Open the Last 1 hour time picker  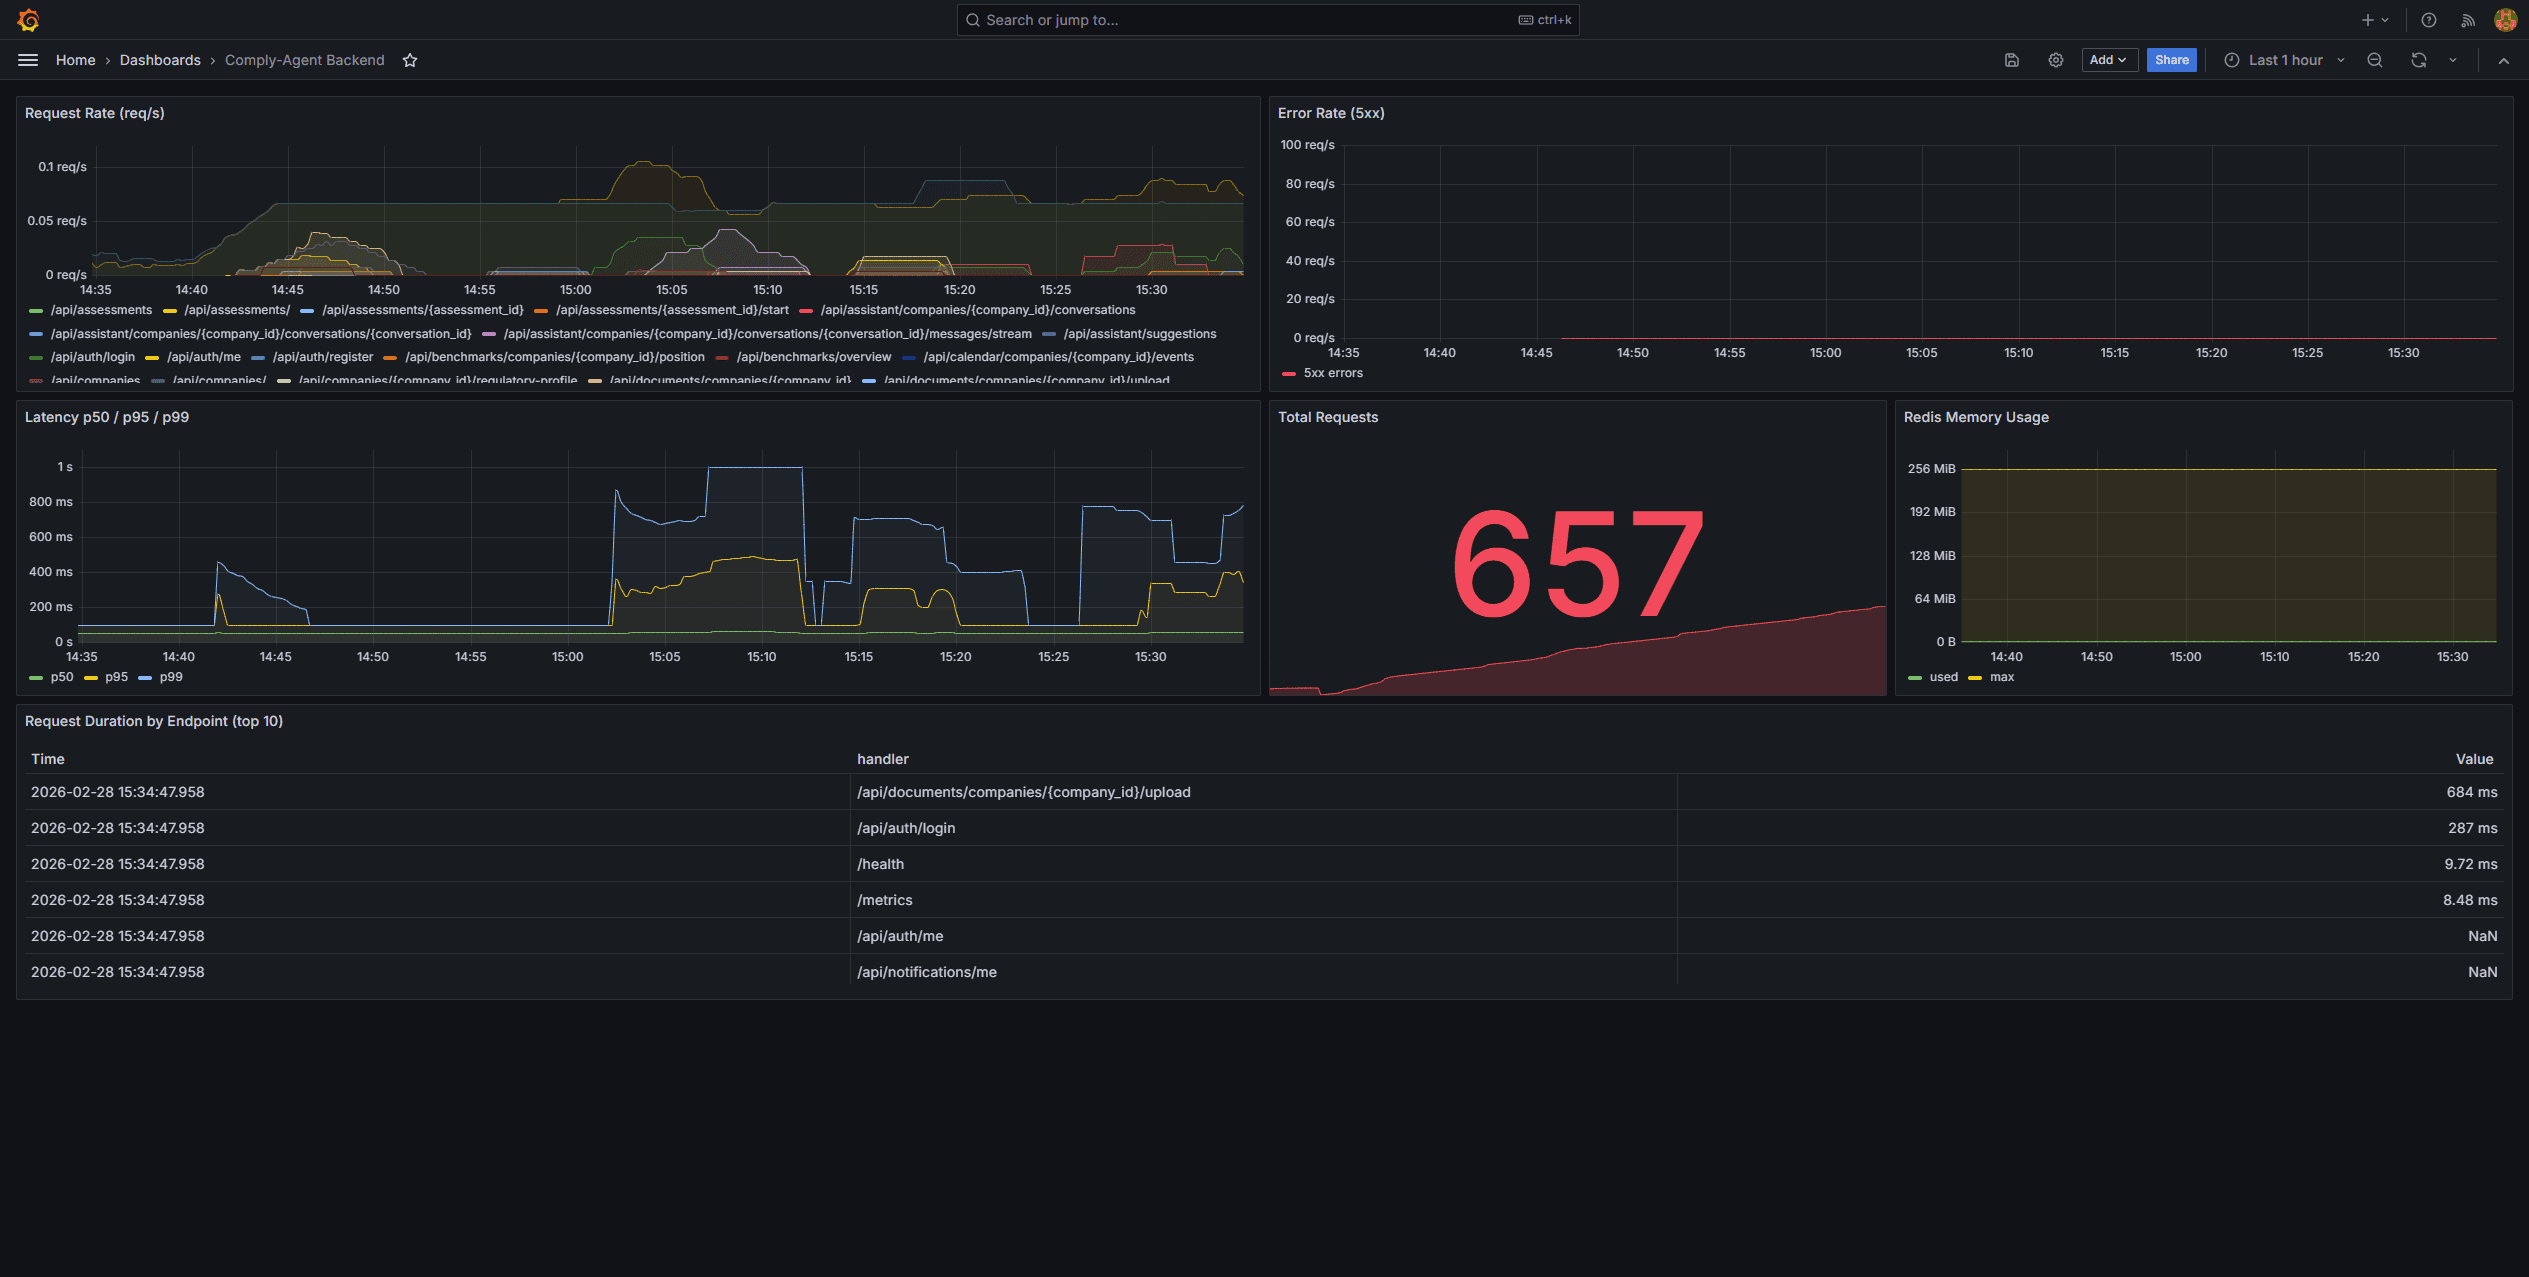coord(2284,60)
